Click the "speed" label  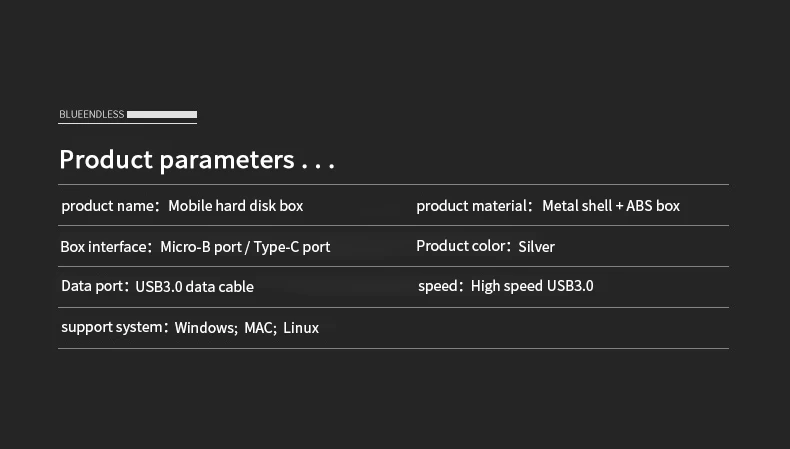point(439,286)
